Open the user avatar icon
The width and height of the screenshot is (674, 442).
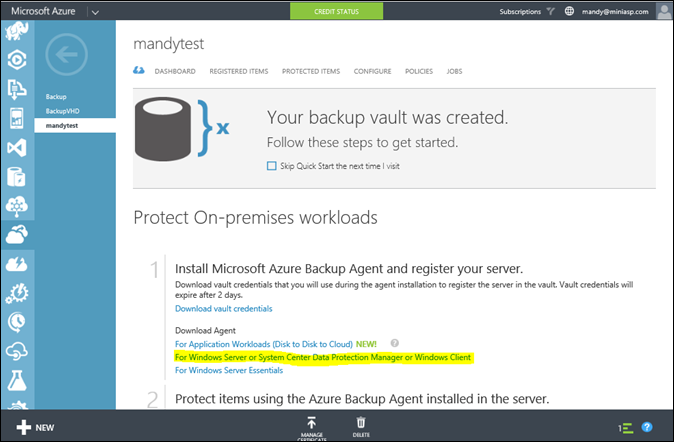(664, 12)
